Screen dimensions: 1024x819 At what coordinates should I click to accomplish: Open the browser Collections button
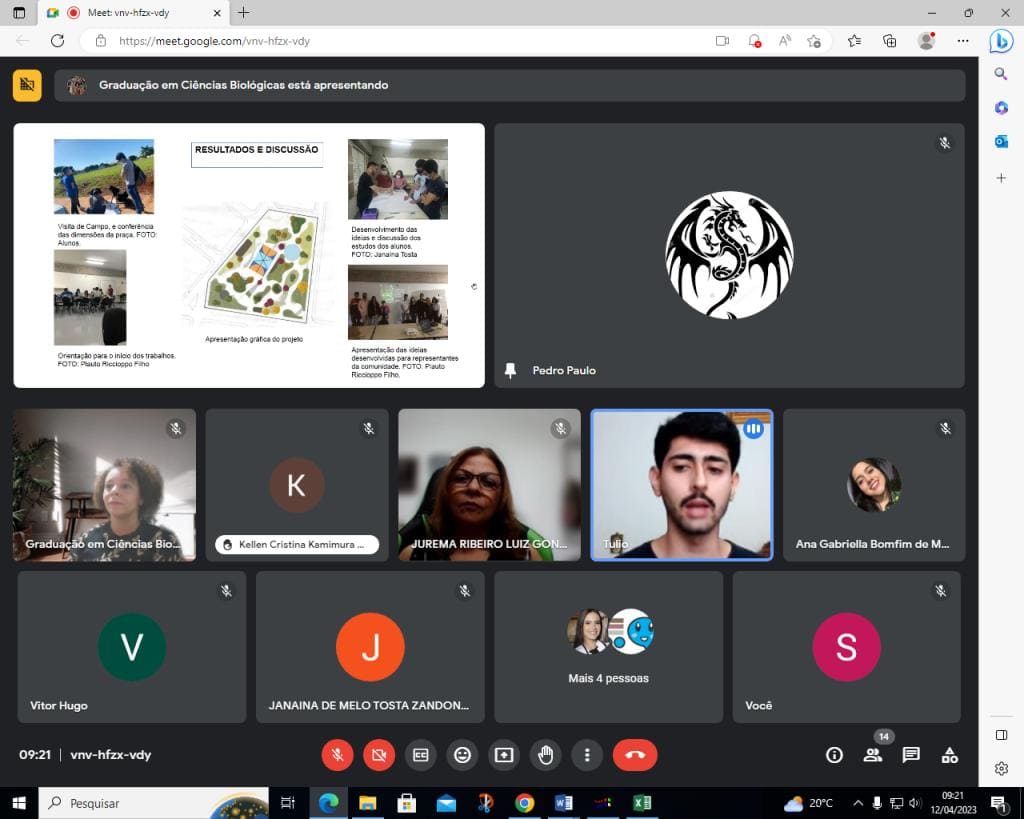[x=889, y=40]
